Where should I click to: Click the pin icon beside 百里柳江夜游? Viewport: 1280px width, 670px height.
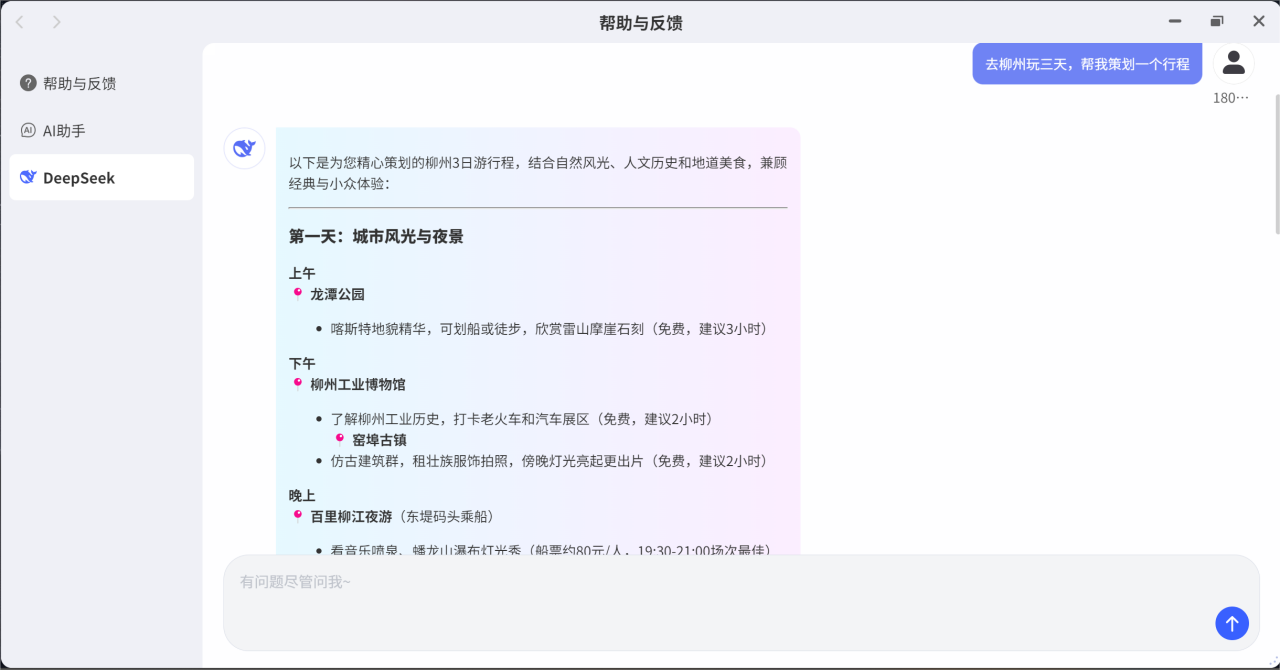(x=297, y=516)
